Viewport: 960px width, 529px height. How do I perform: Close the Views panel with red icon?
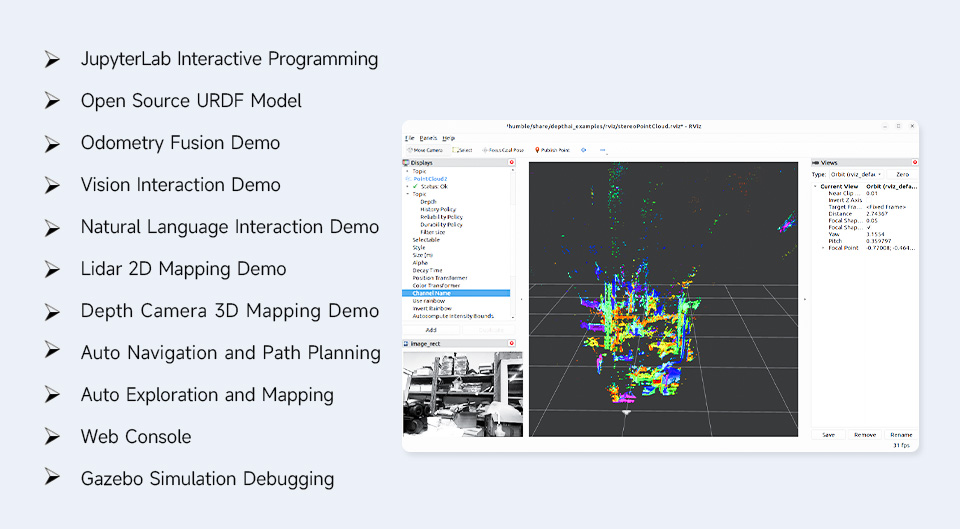tap(915, 162)
